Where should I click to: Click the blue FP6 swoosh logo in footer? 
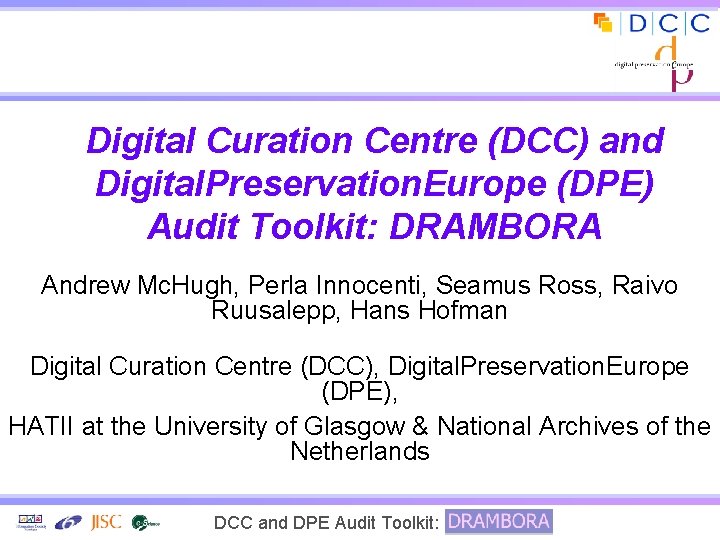[x=68, y=523]
